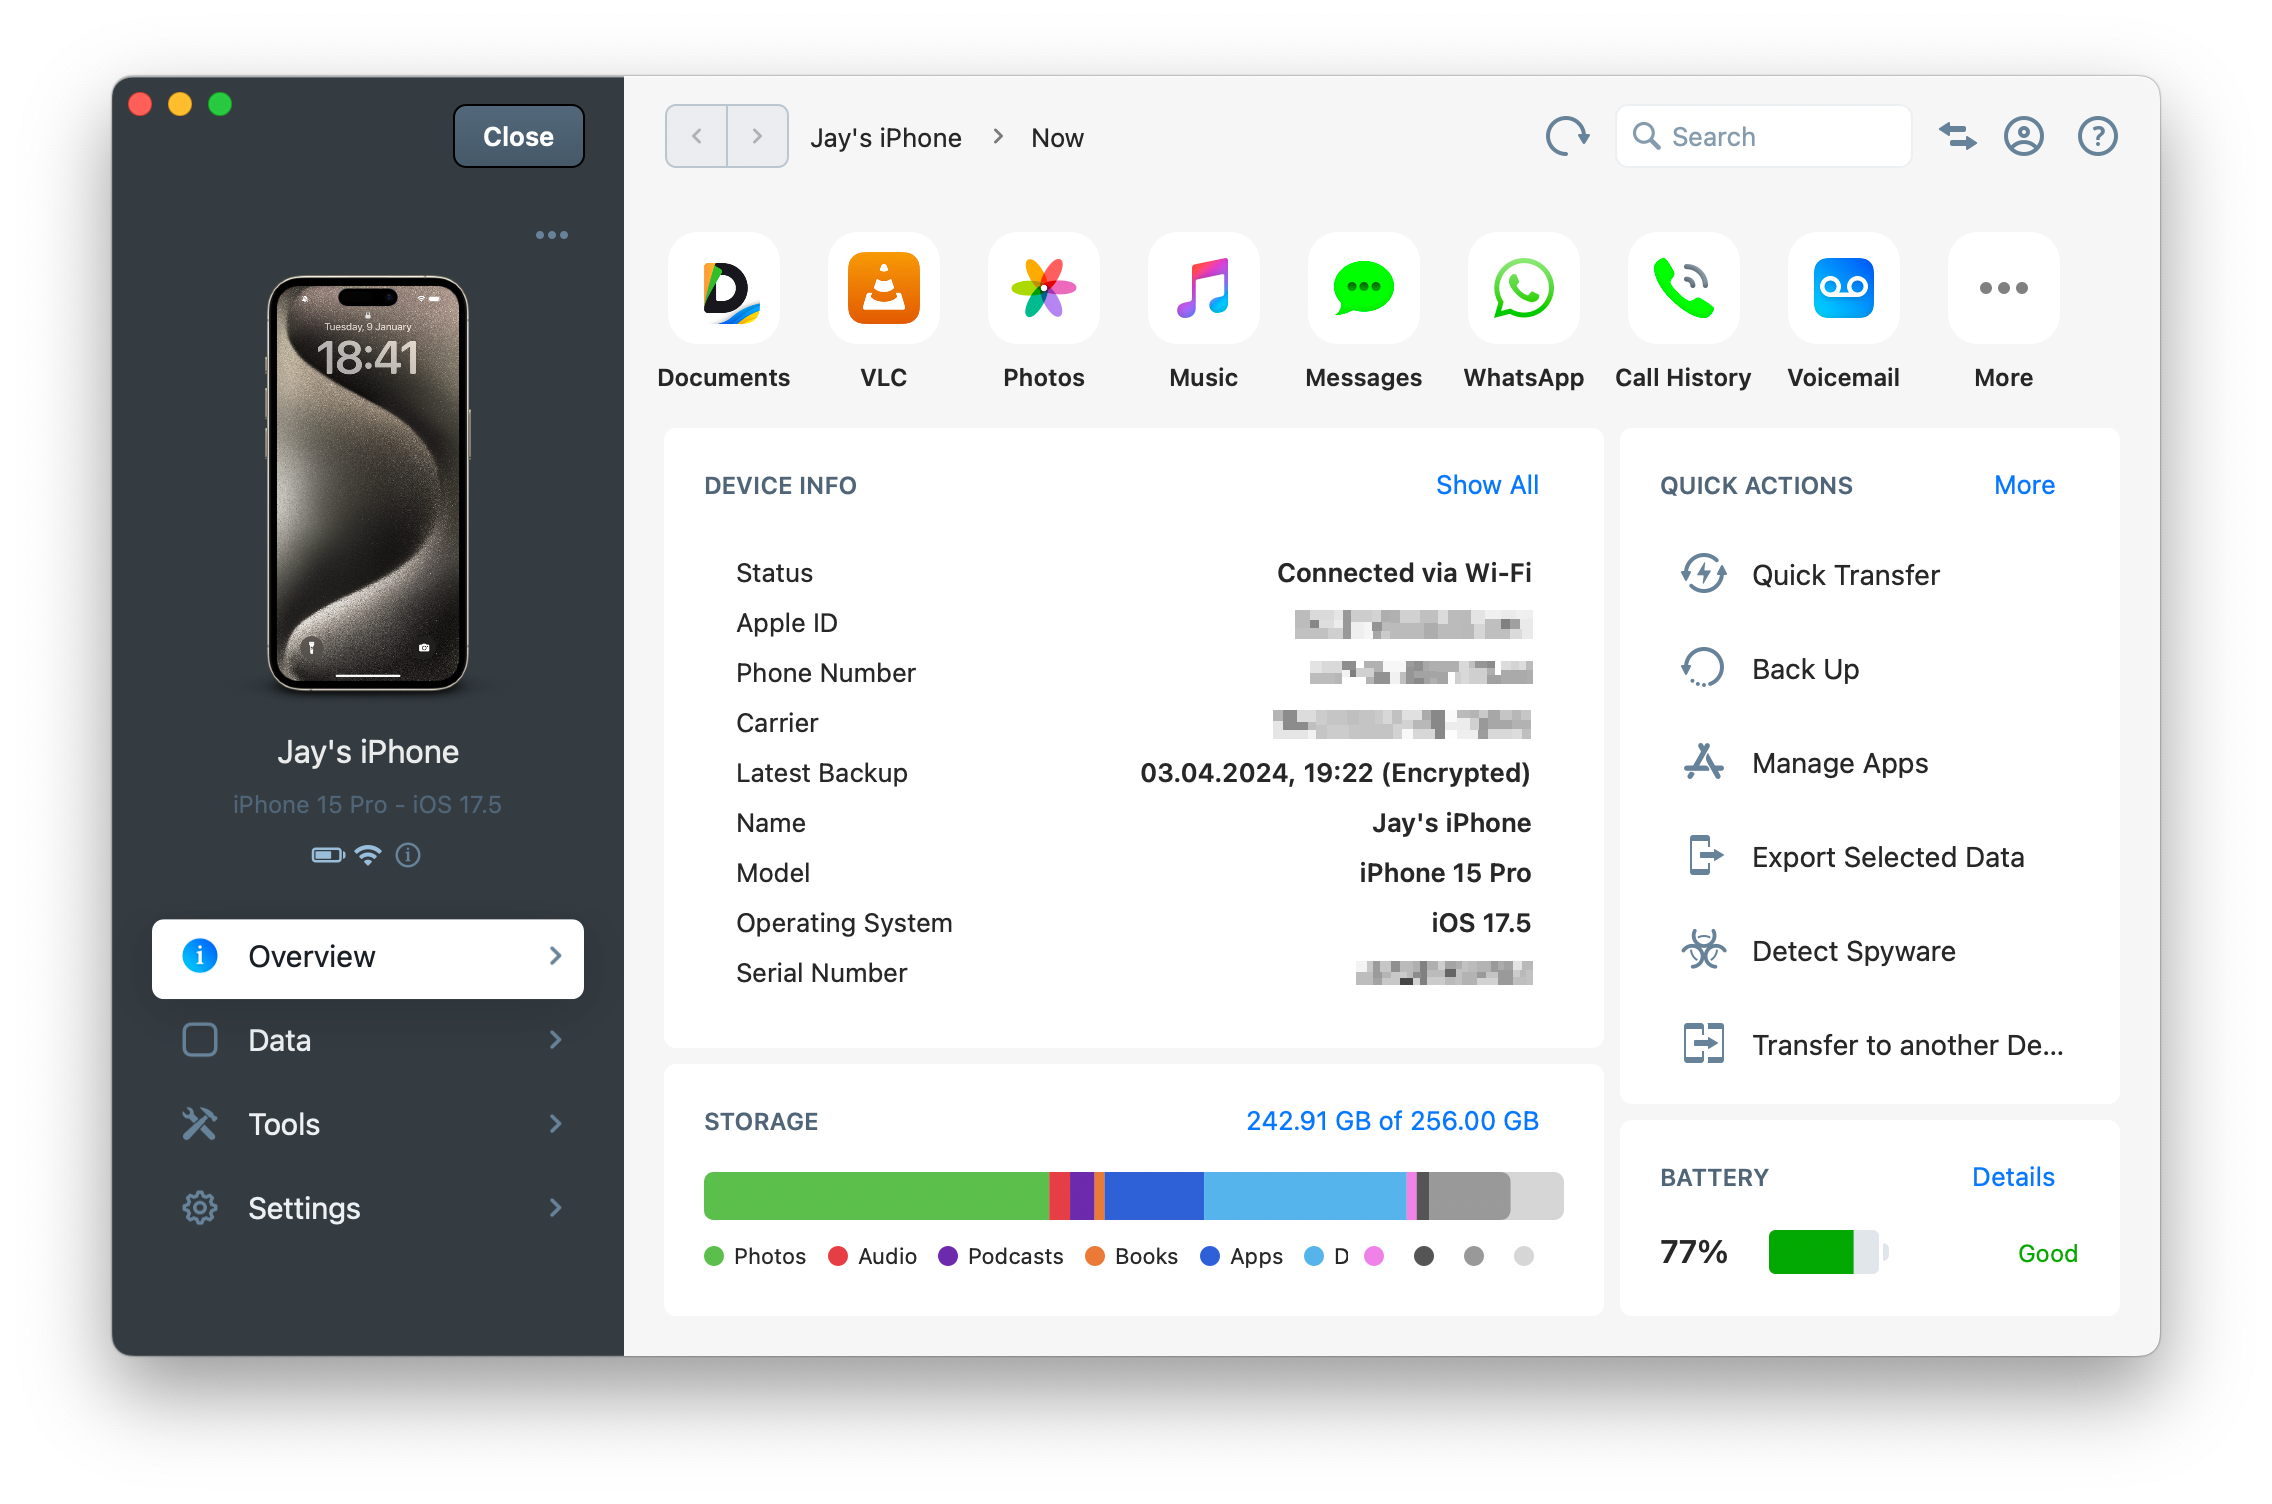Open the Call History icon

1684,288
